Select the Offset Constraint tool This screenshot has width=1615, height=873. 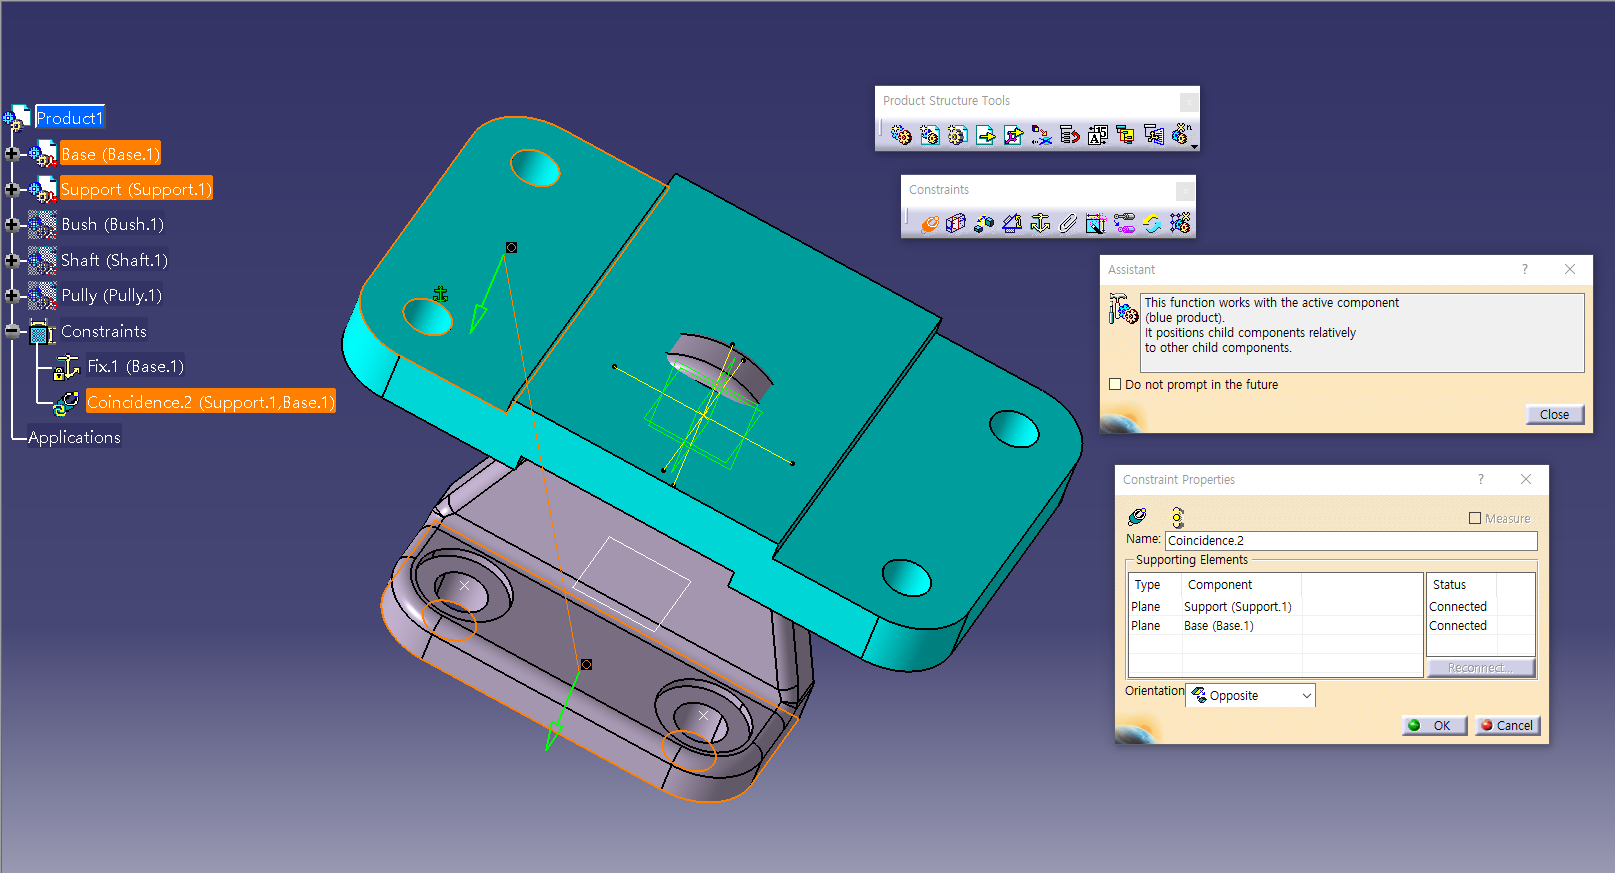[x=984, y=223]
